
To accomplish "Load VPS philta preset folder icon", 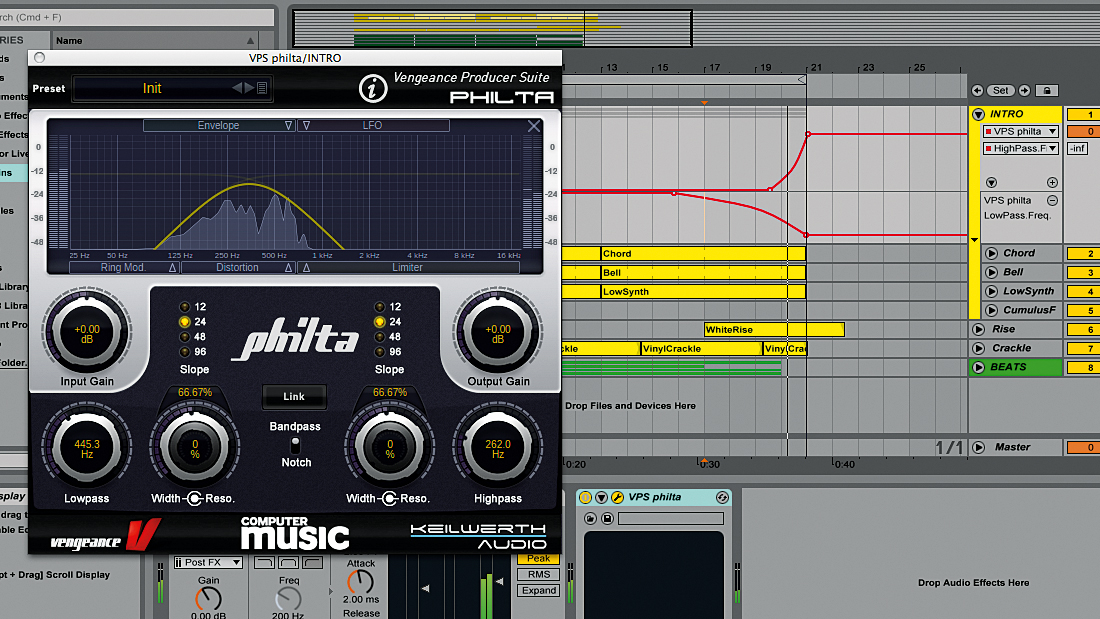I will [591, 519].
